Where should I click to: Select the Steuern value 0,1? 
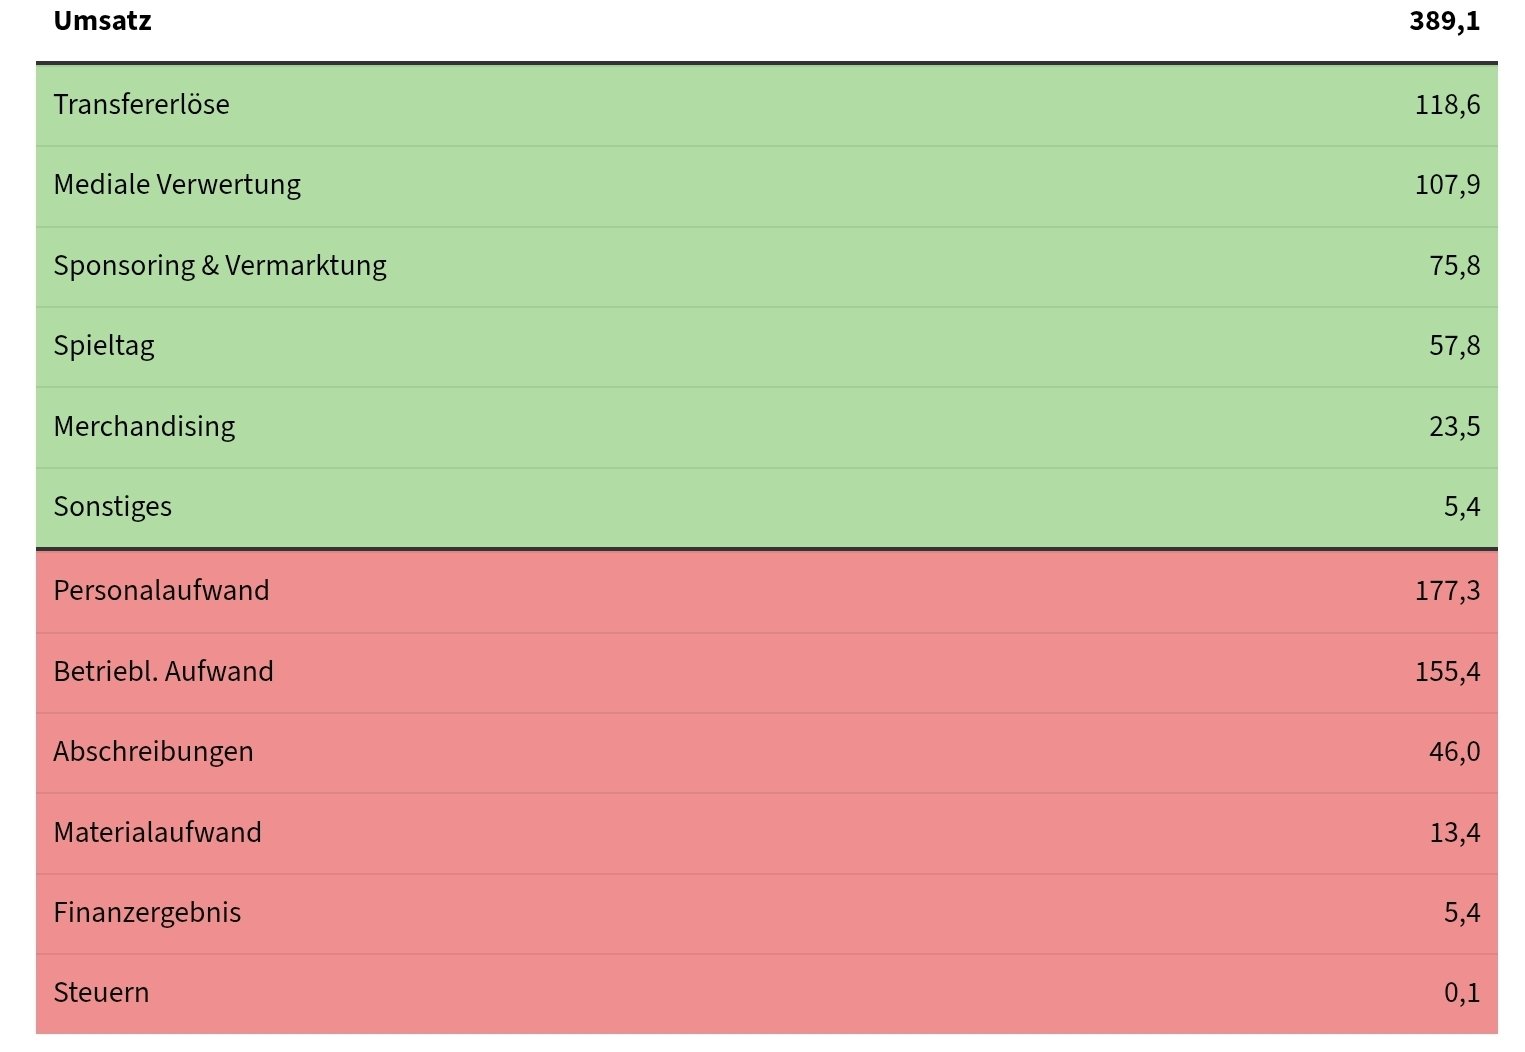(x=1462, y=993)
